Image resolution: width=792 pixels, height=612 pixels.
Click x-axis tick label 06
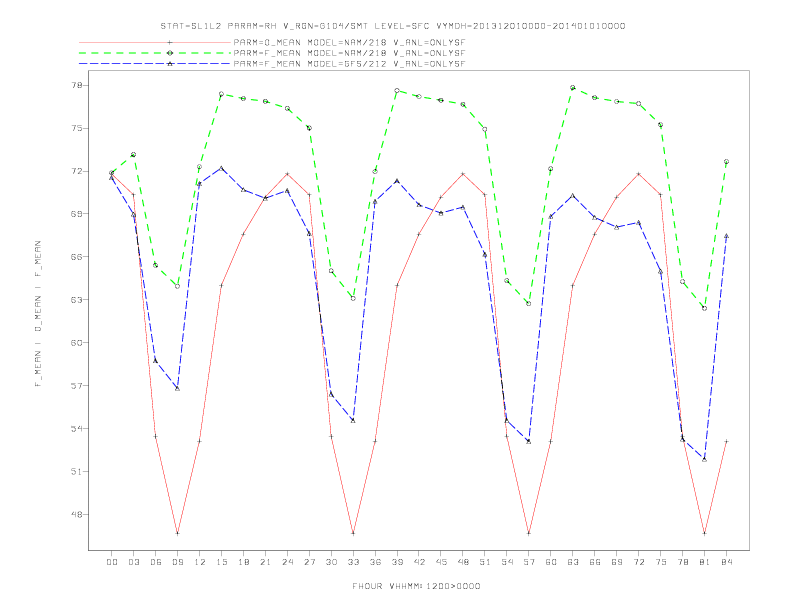coord(156,562)
